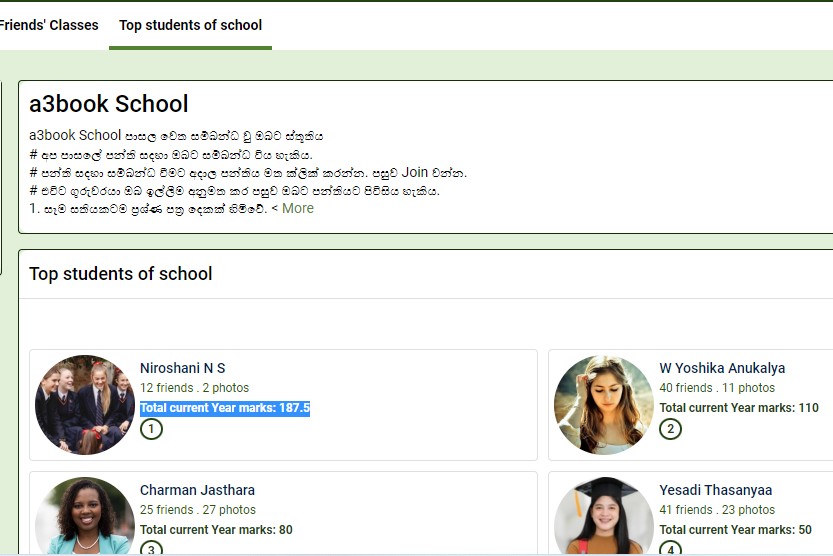833x556 pixels.
Task: Open Niroshani N S profile name
Action: pyautogui.click(x=182, y=368)
